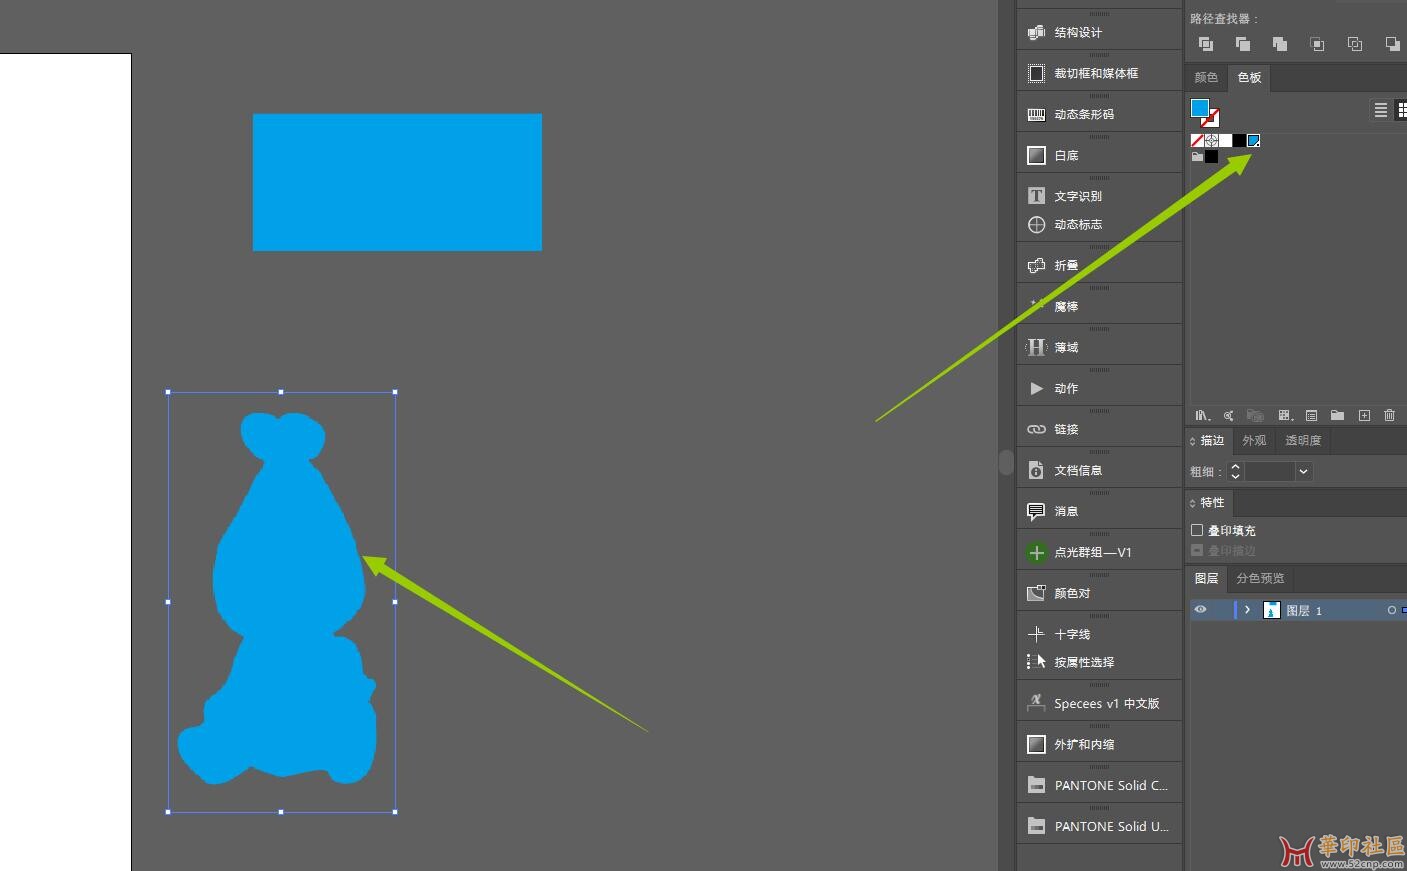The width and height of the screenshot is (1407, 871).
Task: Click the new swatch plus icon
Action: coord(1364,416)
